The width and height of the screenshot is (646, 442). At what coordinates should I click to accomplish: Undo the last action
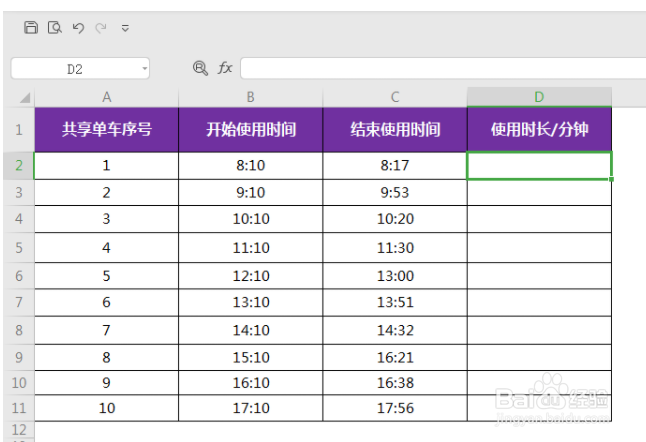click(x=78, y=28)
